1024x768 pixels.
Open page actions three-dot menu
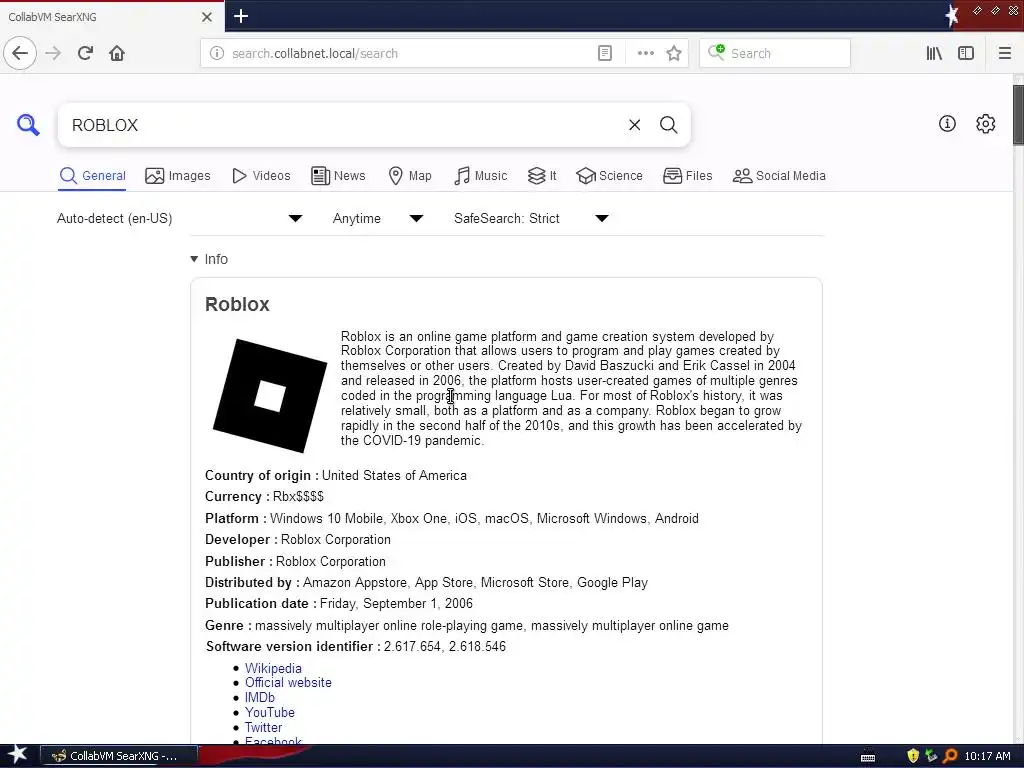646,54
